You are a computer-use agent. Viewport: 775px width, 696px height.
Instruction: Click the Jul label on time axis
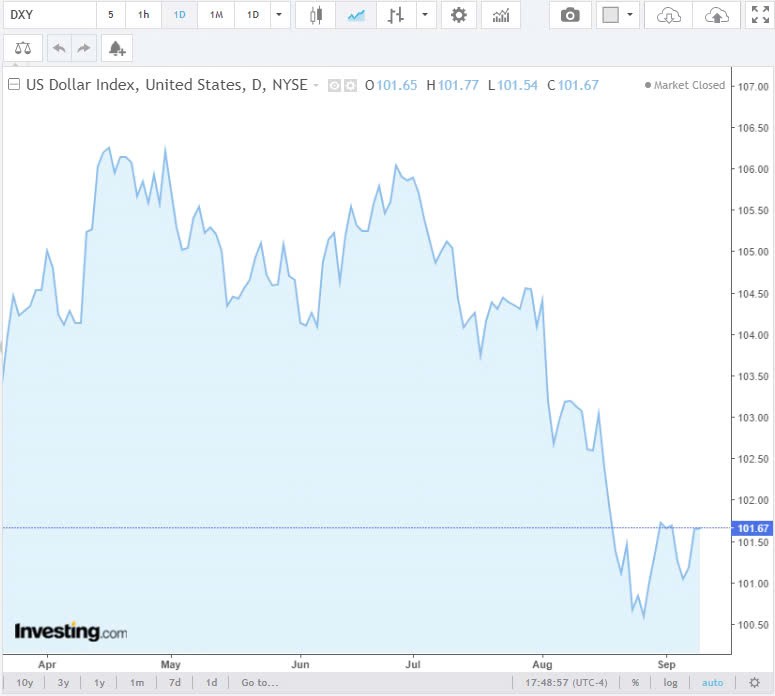[413, 664]
